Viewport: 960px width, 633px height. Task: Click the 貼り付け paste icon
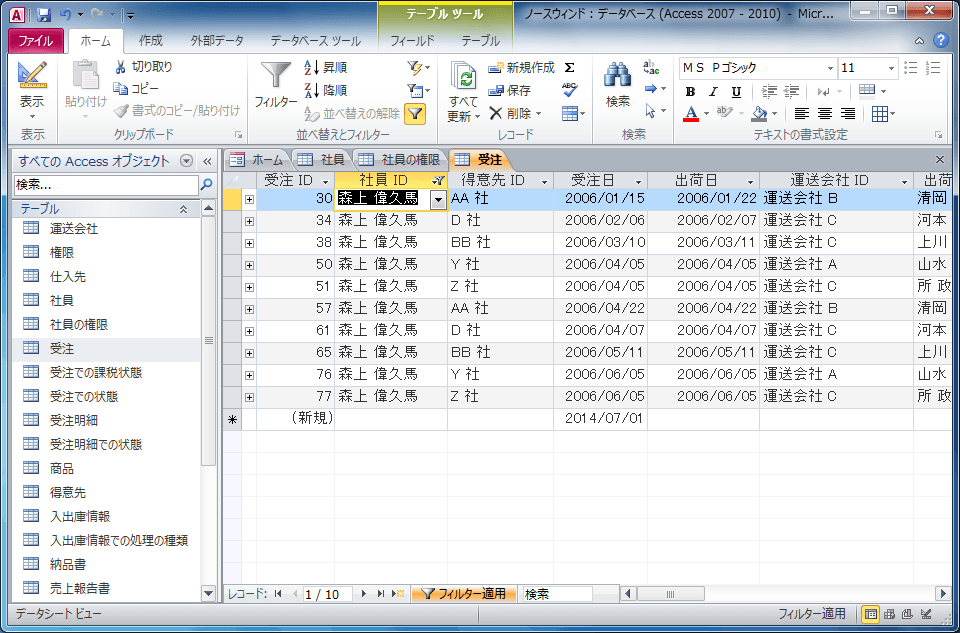click(86, 76)
